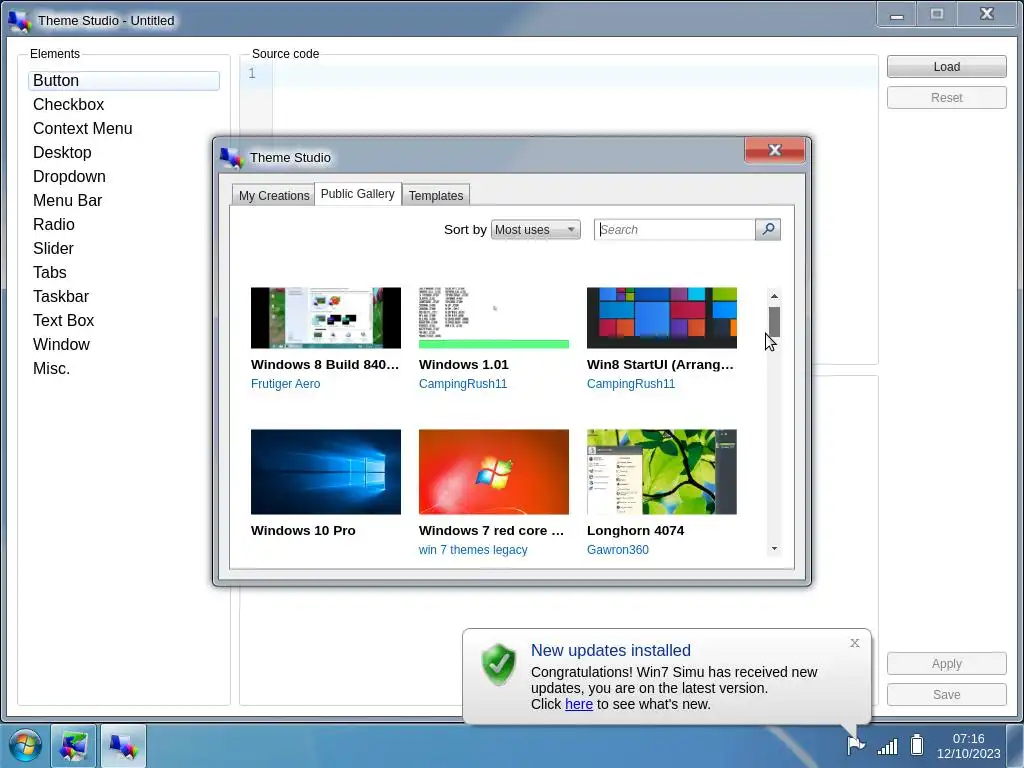This screenshot has height=768, width=1024.
Task: Select Context Menu element
Action: [123, 129]
